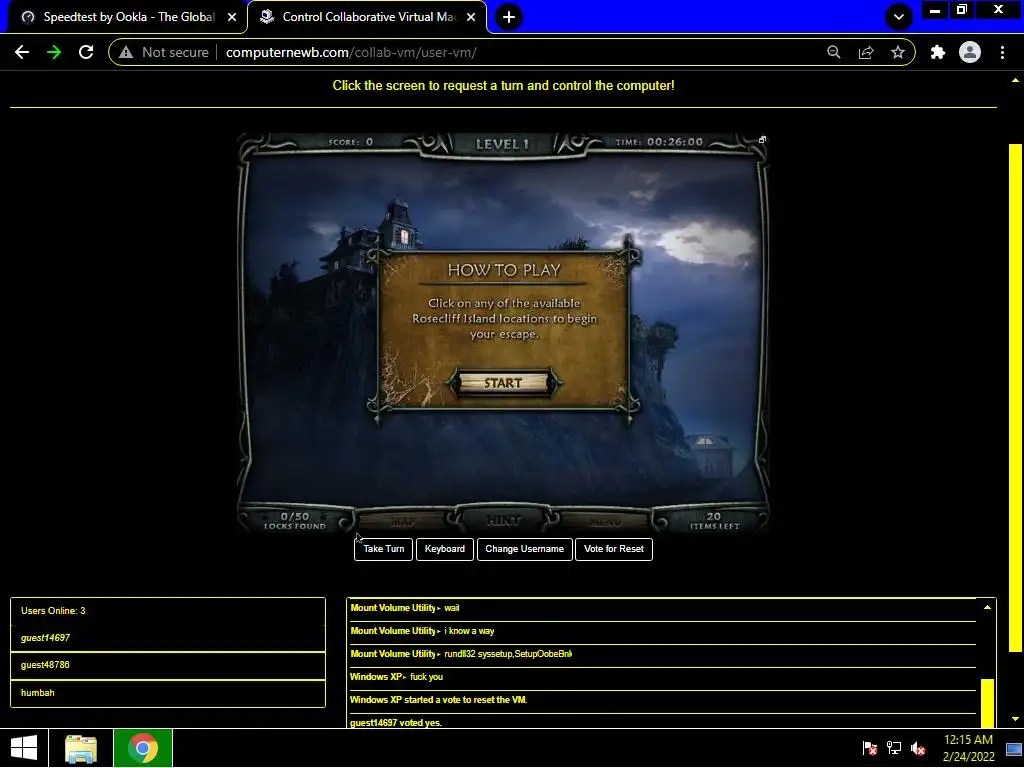Click the page's yellow vertical scrollbar
This screenshot has height=768, width=1024.
coord(1015,397)
